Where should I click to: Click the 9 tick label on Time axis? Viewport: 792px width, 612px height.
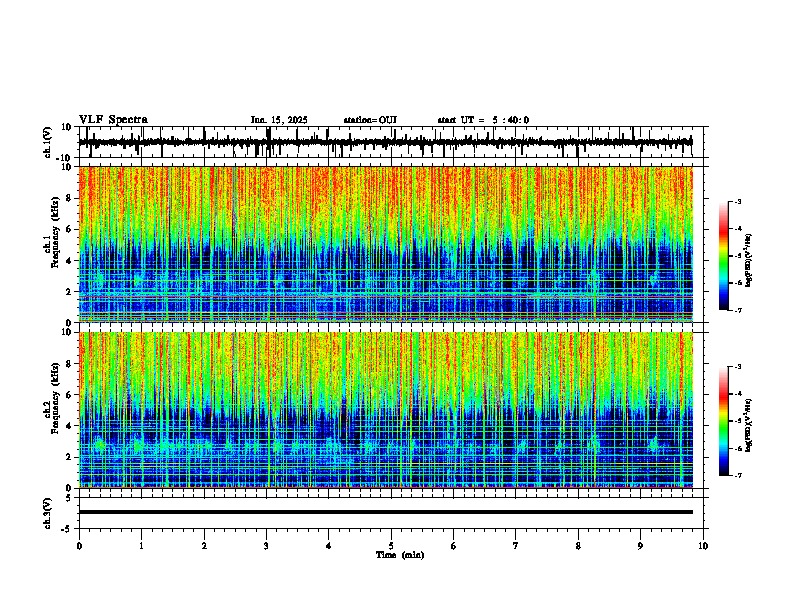click(640, 546)
